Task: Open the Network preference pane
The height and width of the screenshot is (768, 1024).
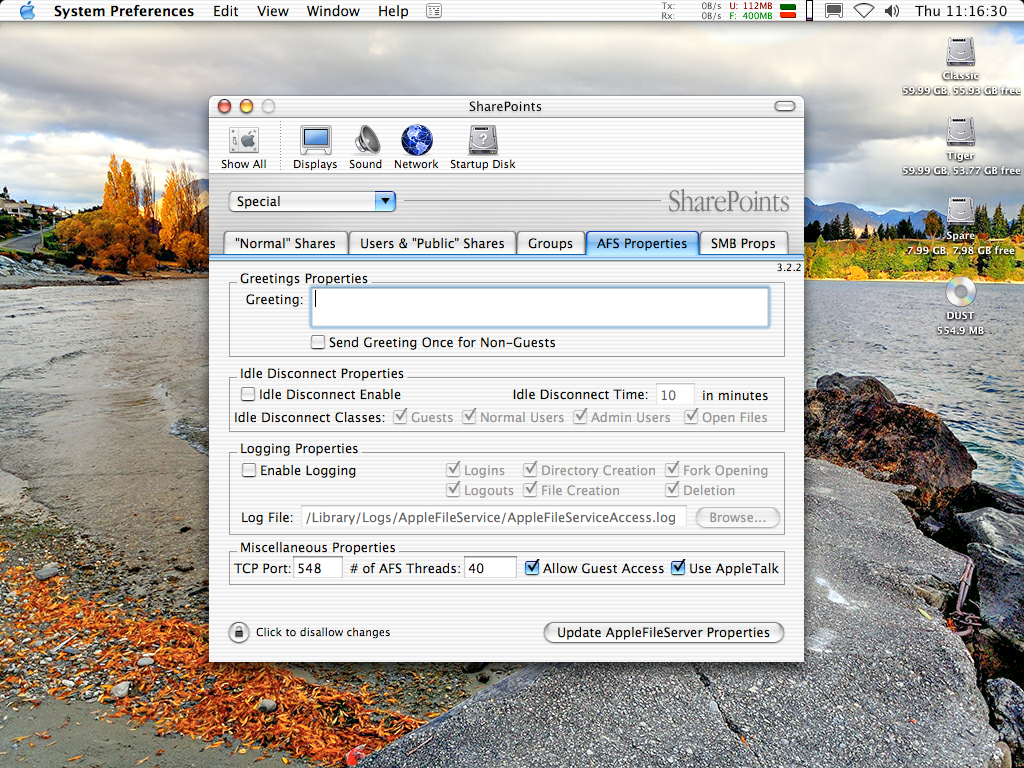Action: pyautogui.click(x=416, y=148)
